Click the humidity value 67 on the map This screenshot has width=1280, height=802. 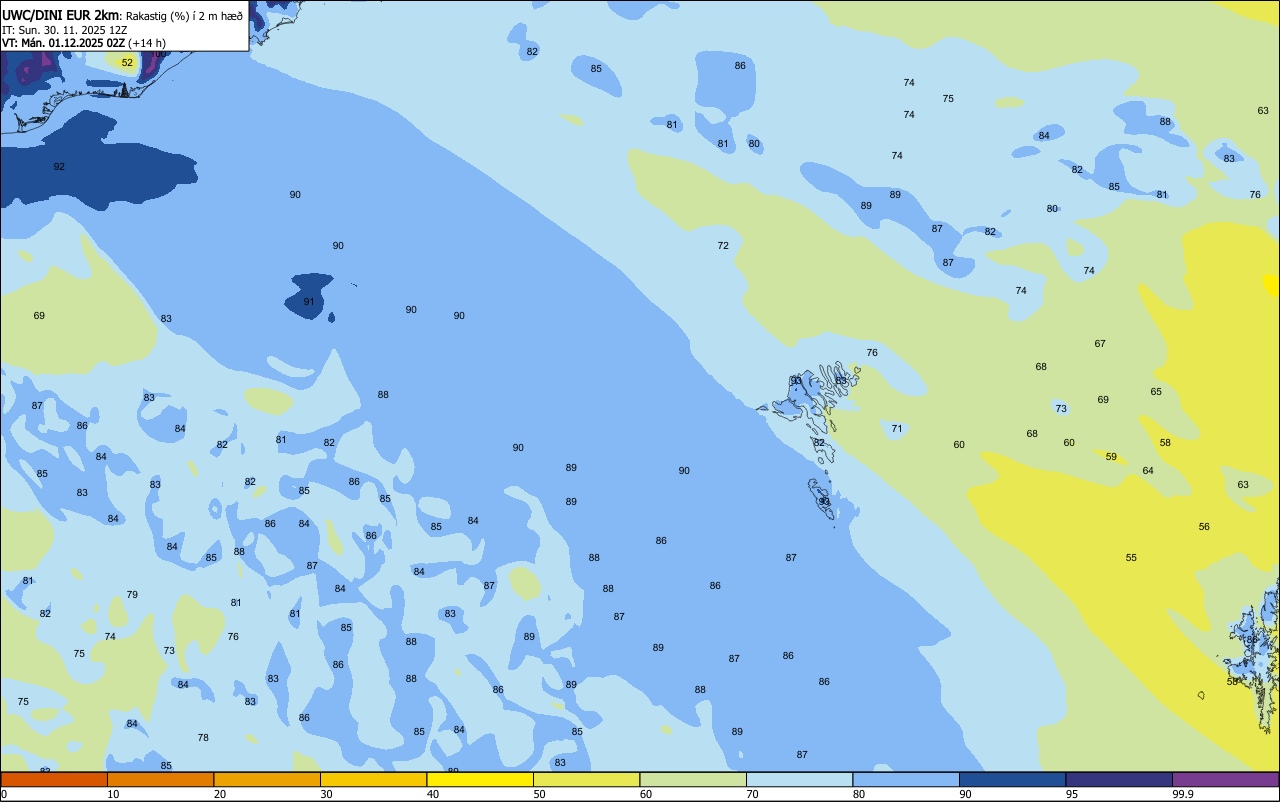[x=1100, y=343]
